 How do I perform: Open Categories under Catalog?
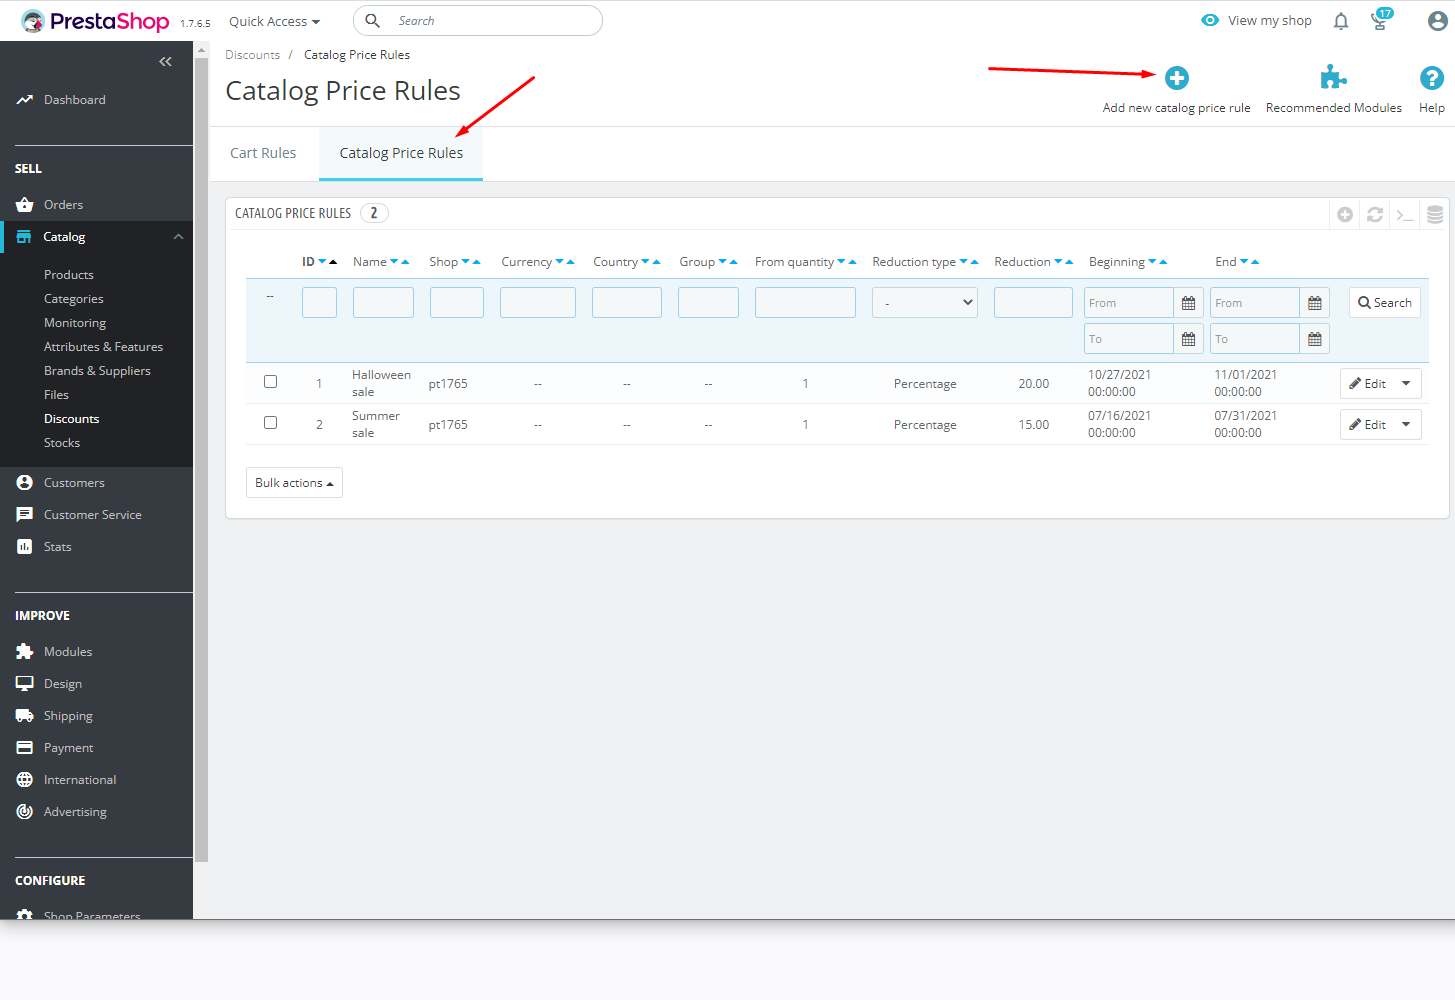click(74, 299)
